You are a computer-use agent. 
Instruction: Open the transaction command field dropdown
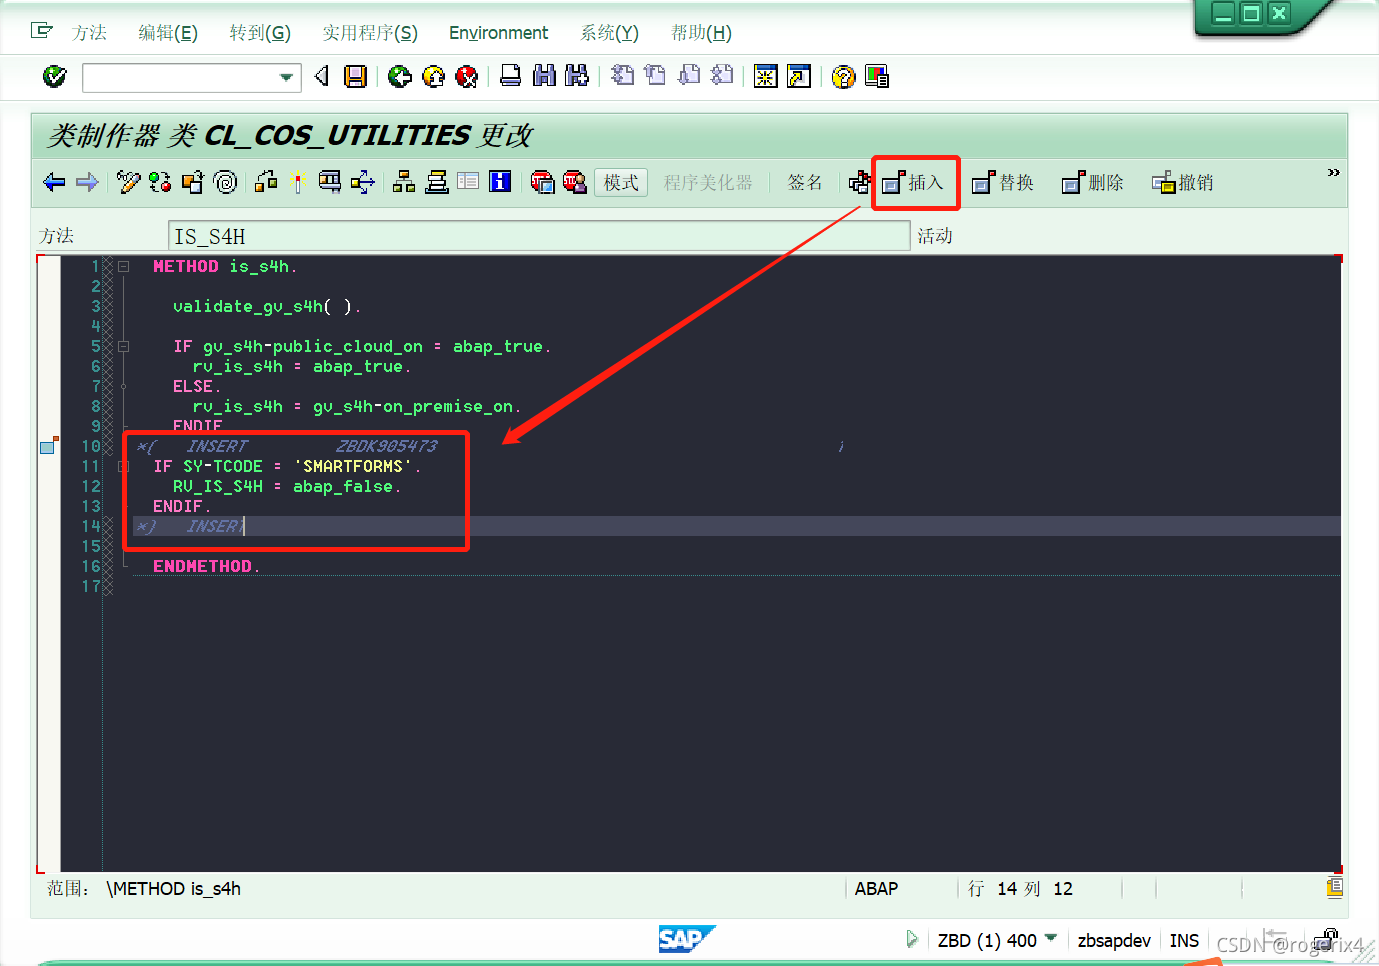tap(286, 77)
